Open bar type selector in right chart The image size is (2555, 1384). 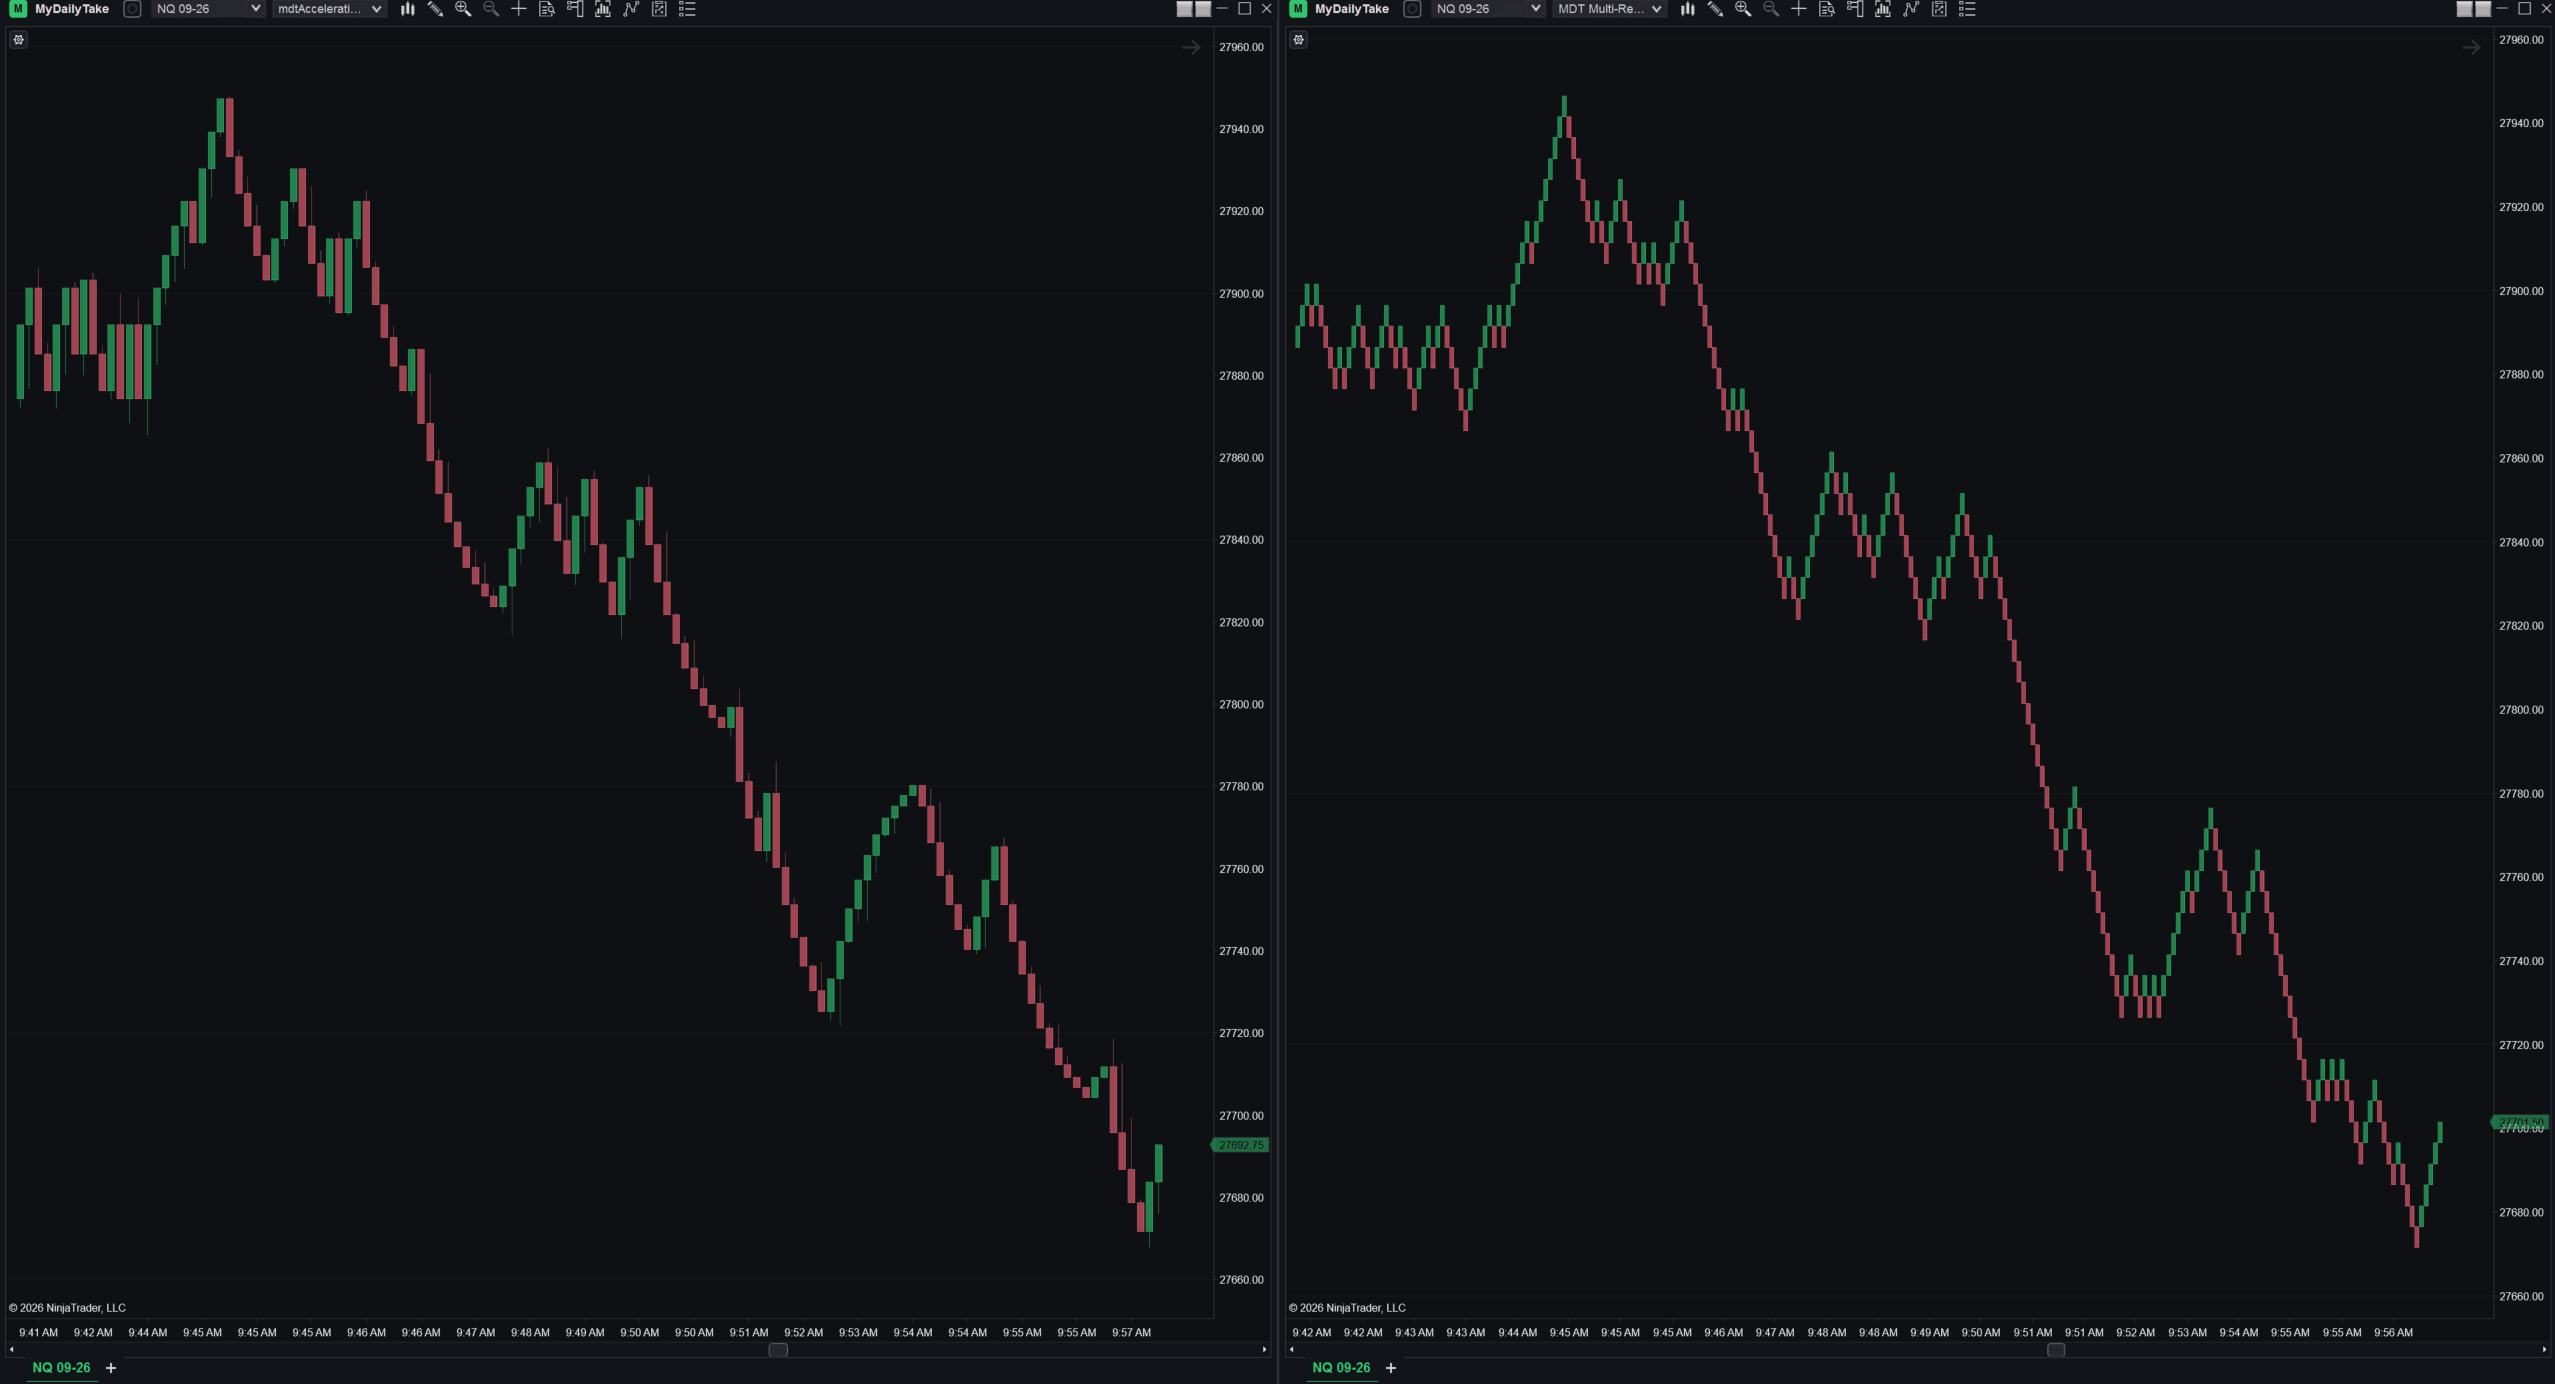pyautogui.click(x=1687, y=9)
